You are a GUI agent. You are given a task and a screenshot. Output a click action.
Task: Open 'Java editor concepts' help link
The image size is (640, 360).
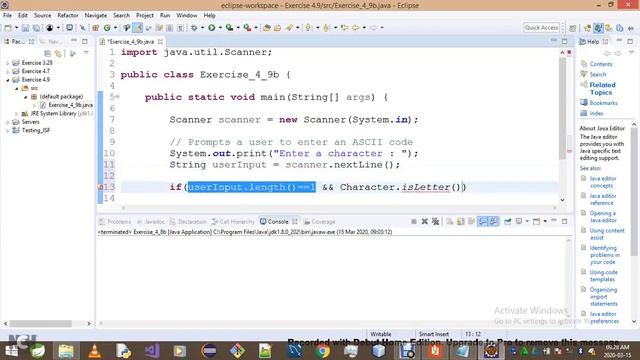pos(602,182)
